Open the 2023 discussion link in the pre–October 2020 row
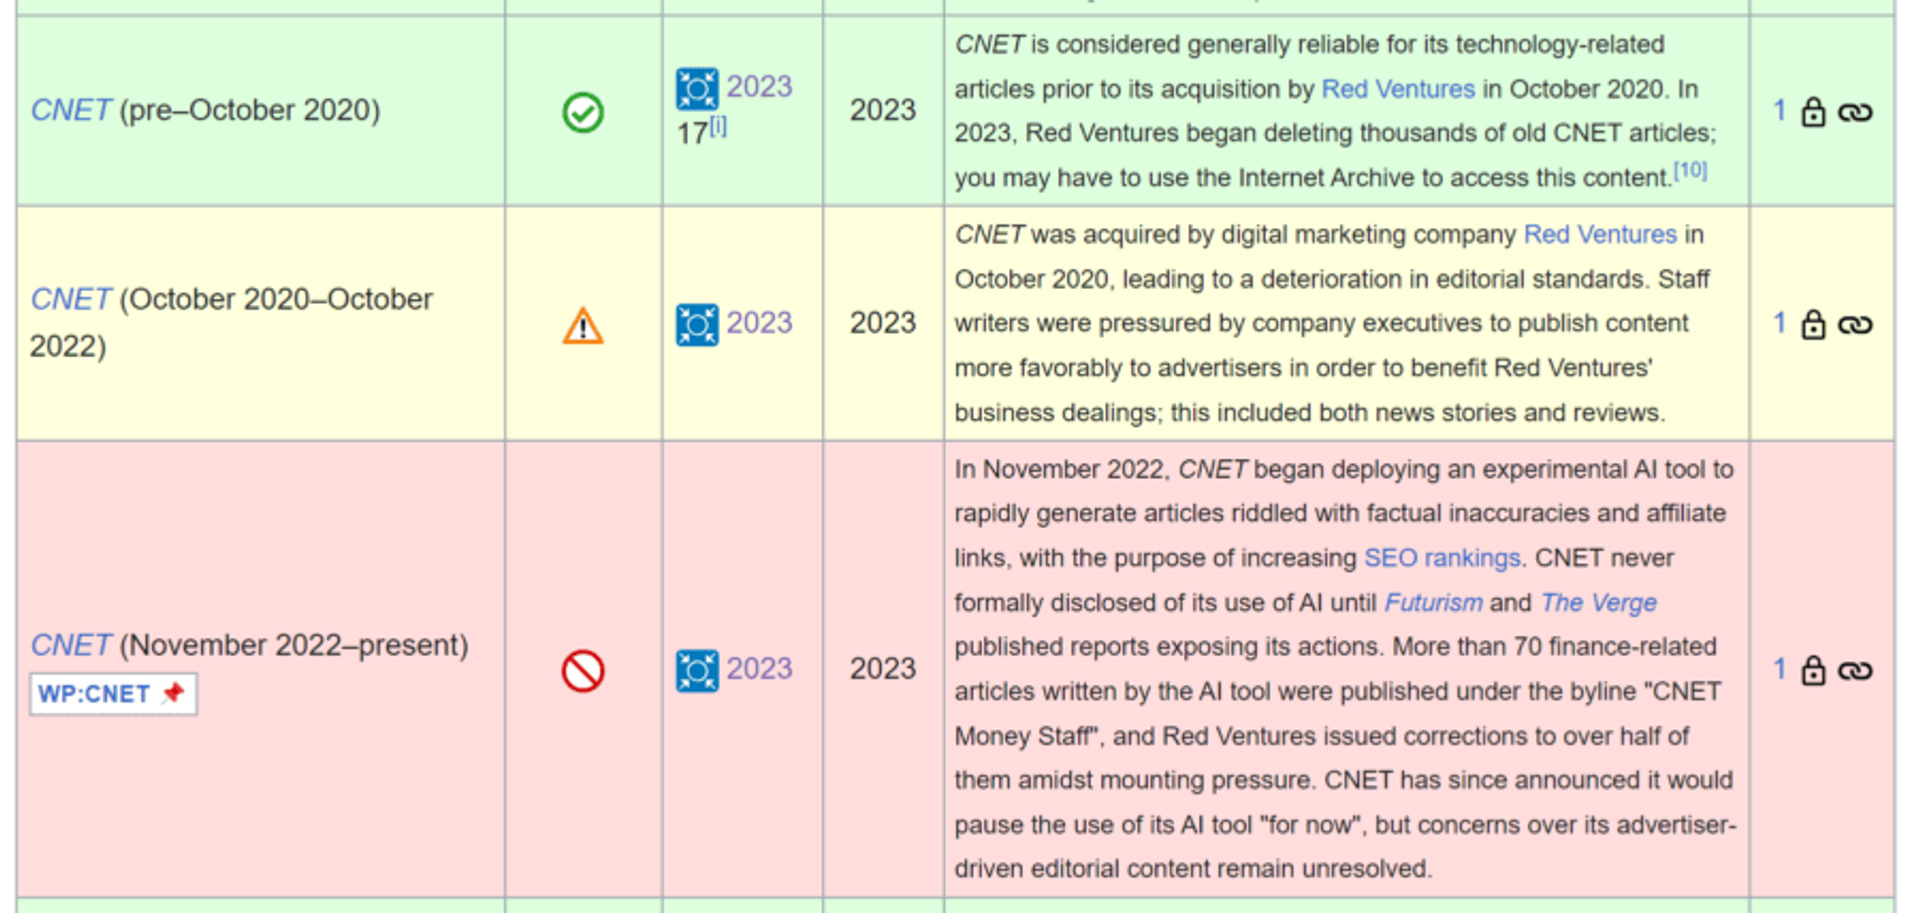Image resolution: width=1920 pixels, height=913 pixels. (x=759, y=87)
